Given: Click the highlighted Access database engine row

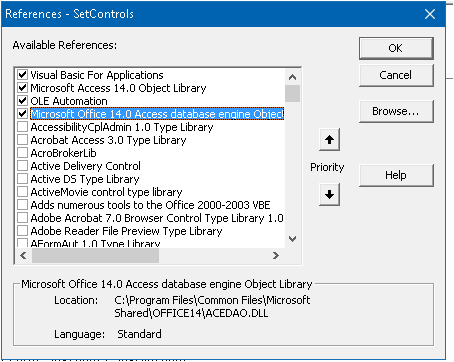Looking at the screenshot, I should (x=157, y=114).
